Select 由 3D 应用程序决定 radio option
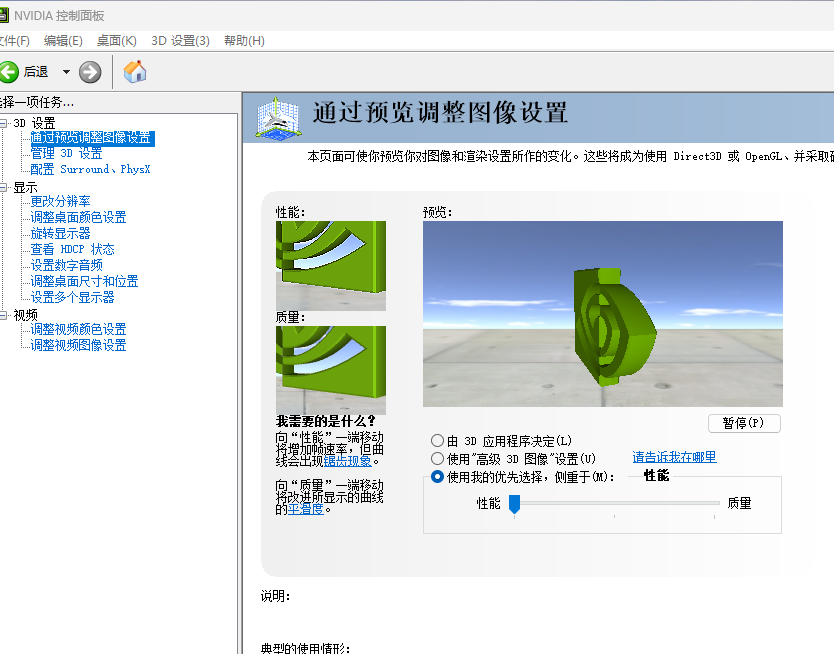Viewport: 834px width, 654px height. click(x=437, y=441)
